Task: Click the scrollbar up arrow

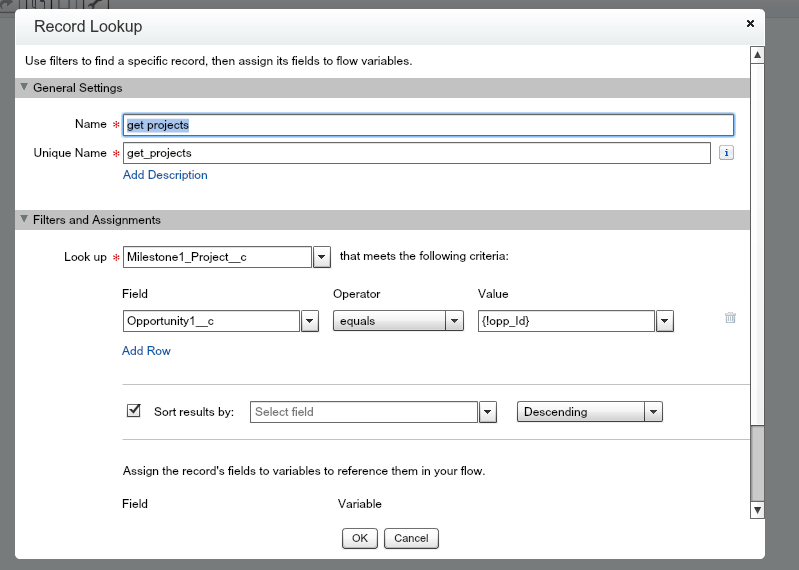Action: coord(757,55)
